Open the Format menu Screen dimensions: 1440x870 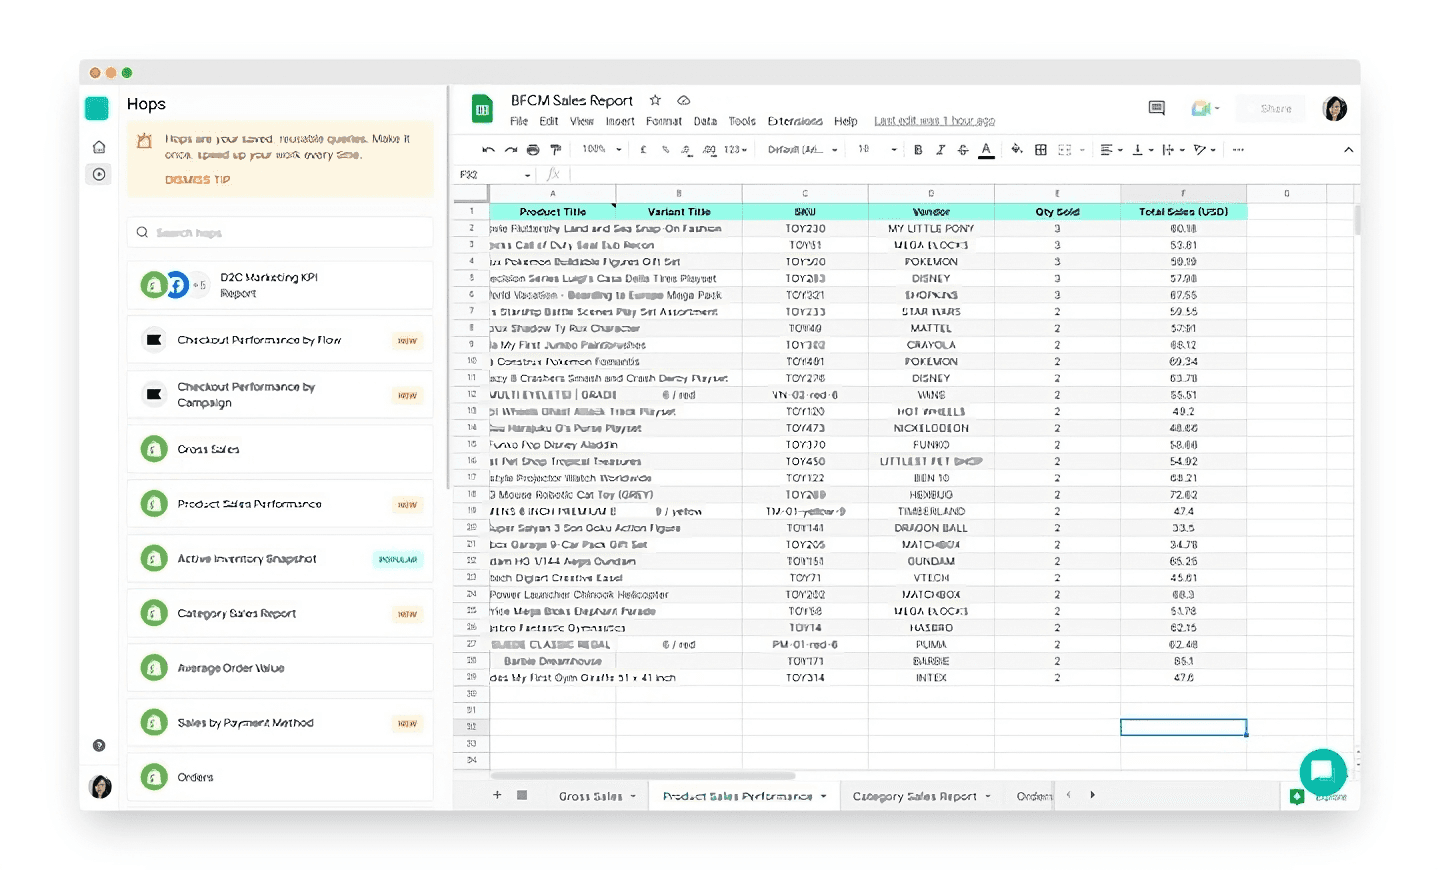pos(664,121)
